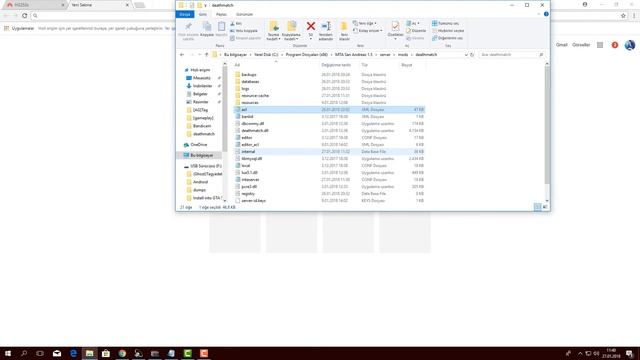Select İndirilenler in navigation pane
This screenshot has width=640, height=360.
(x=202, y=86)
